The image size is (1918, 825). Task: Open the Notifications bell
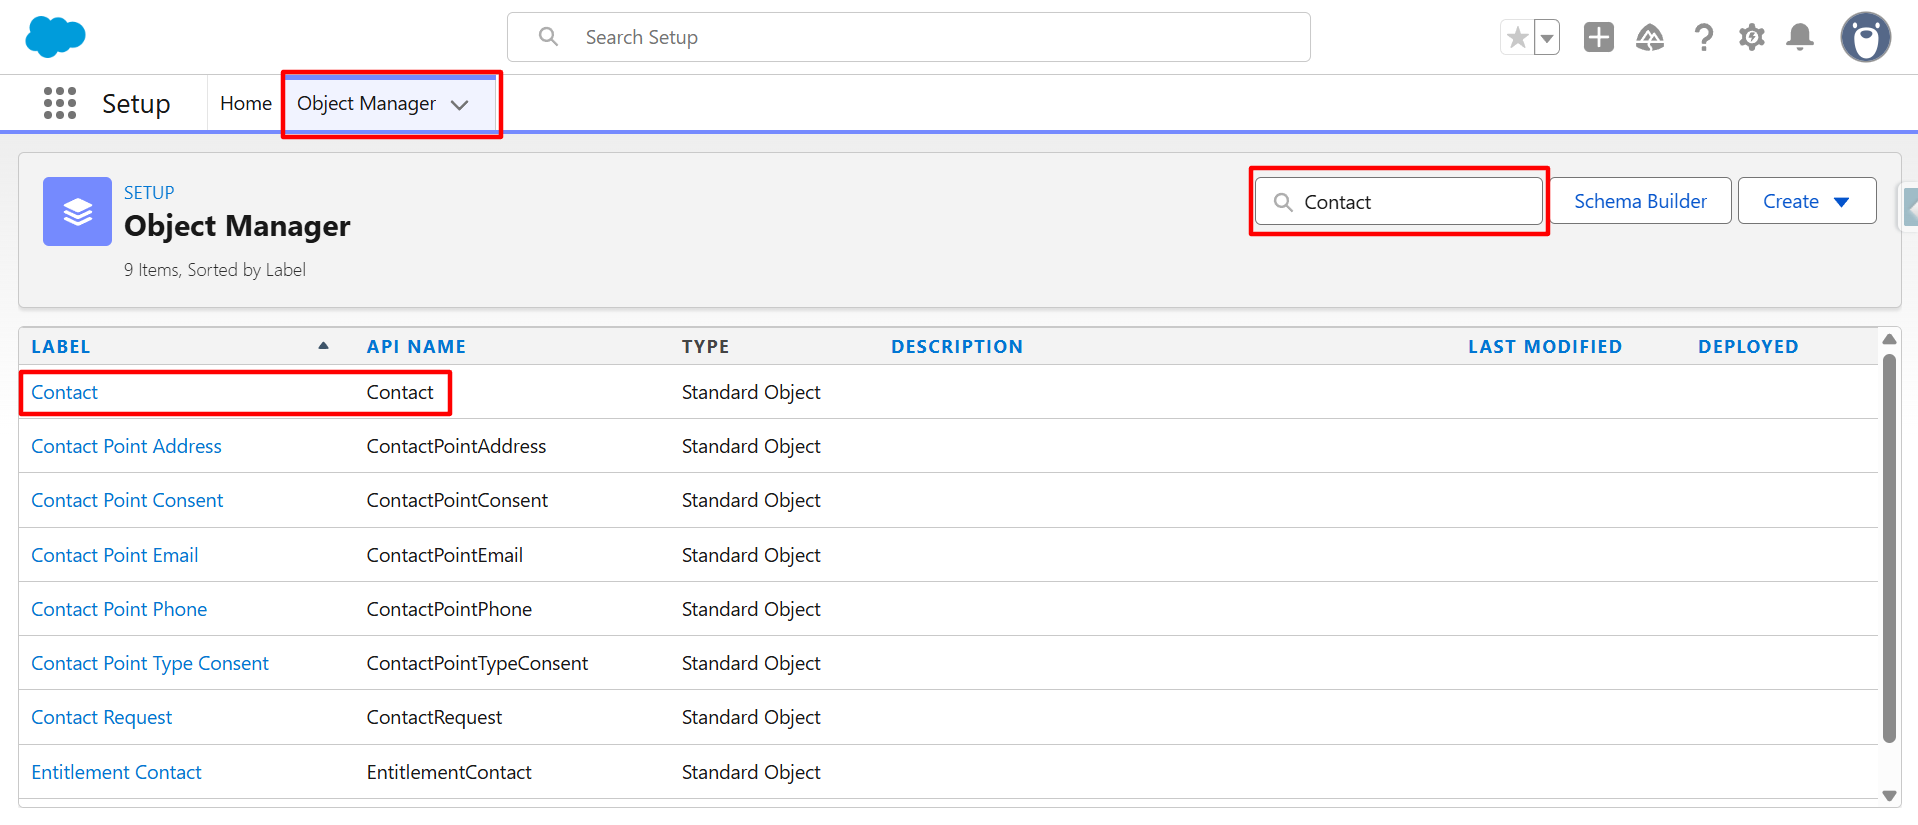coord(1799,38)
